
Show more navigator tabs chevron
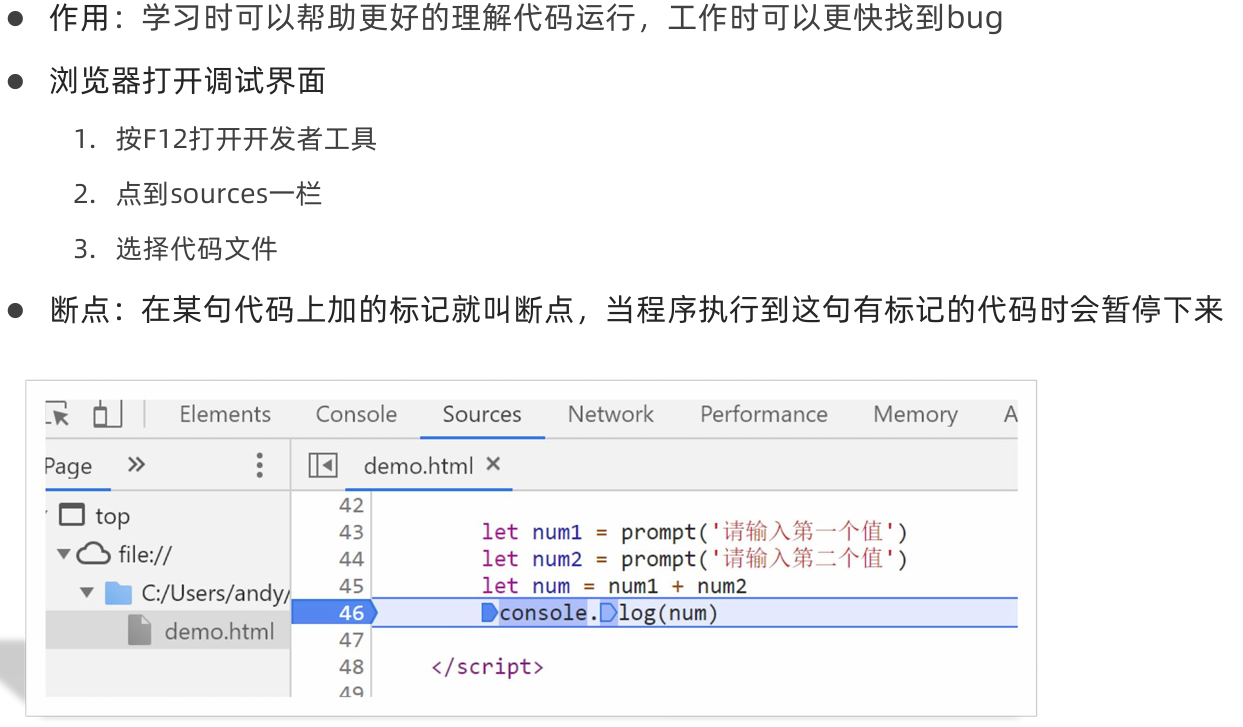tap(137, 465)
